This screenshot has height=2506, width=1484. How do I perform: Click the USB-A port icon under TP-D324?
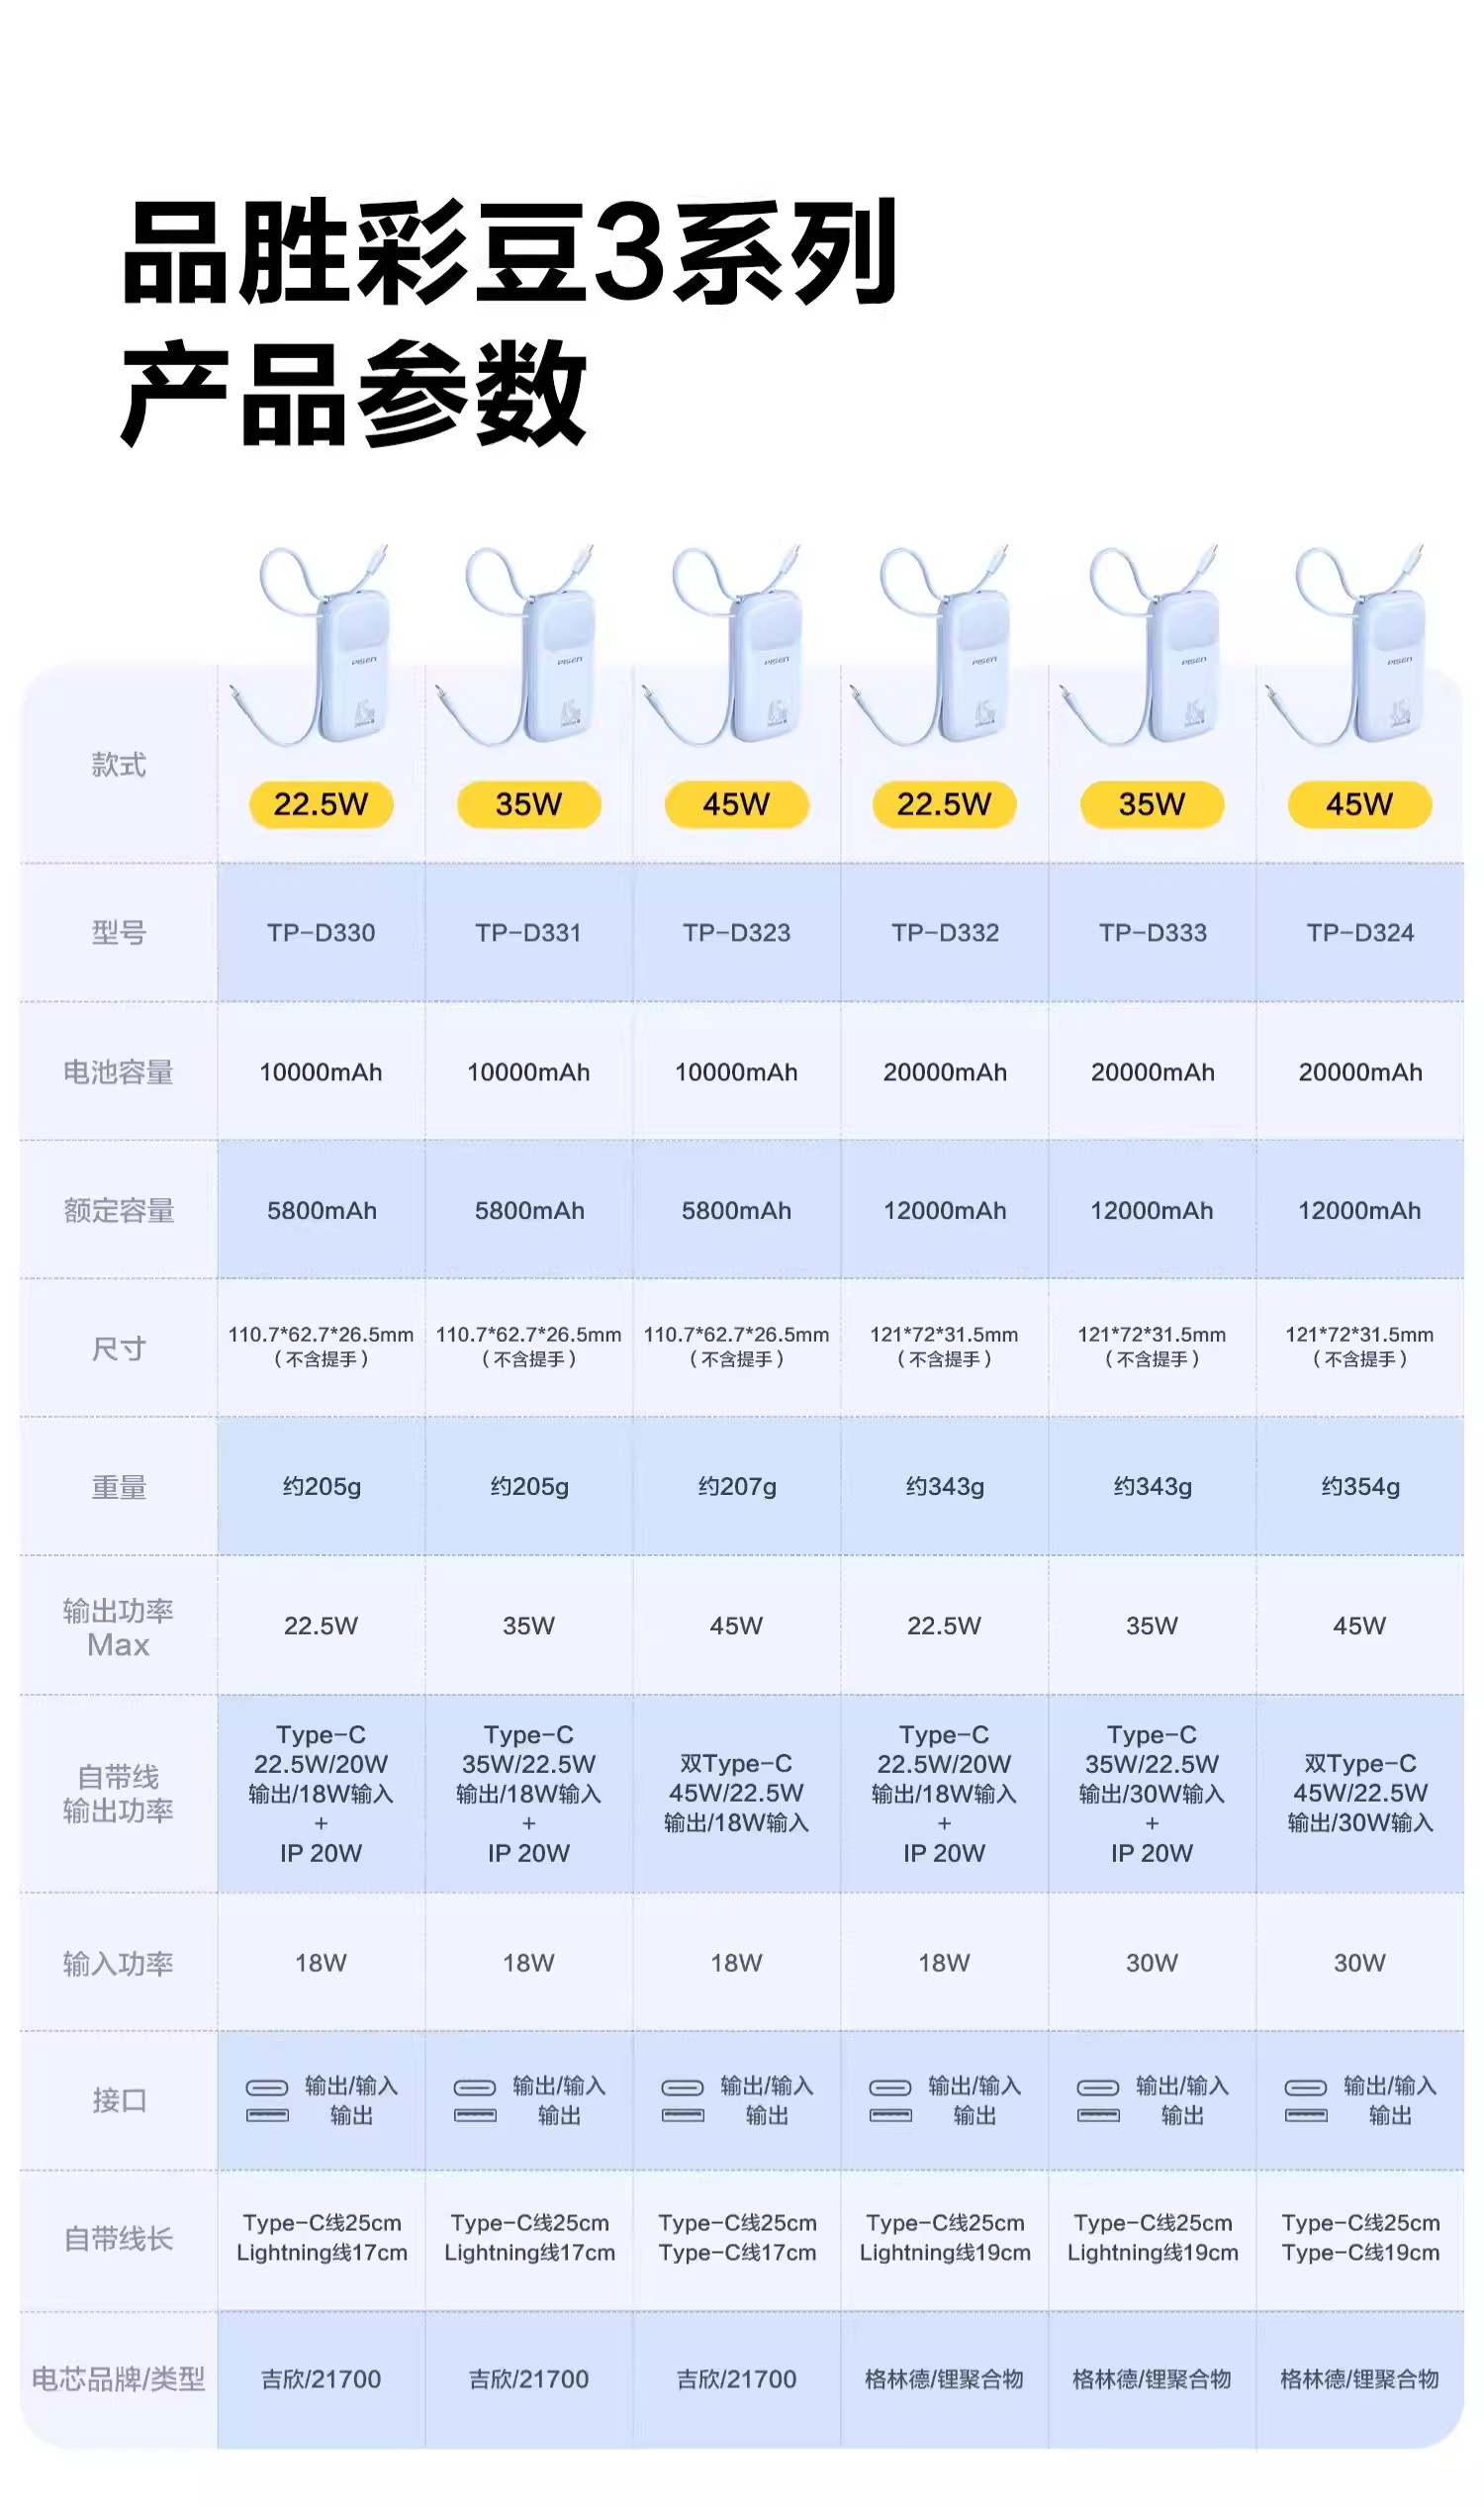point(1306,2115)
